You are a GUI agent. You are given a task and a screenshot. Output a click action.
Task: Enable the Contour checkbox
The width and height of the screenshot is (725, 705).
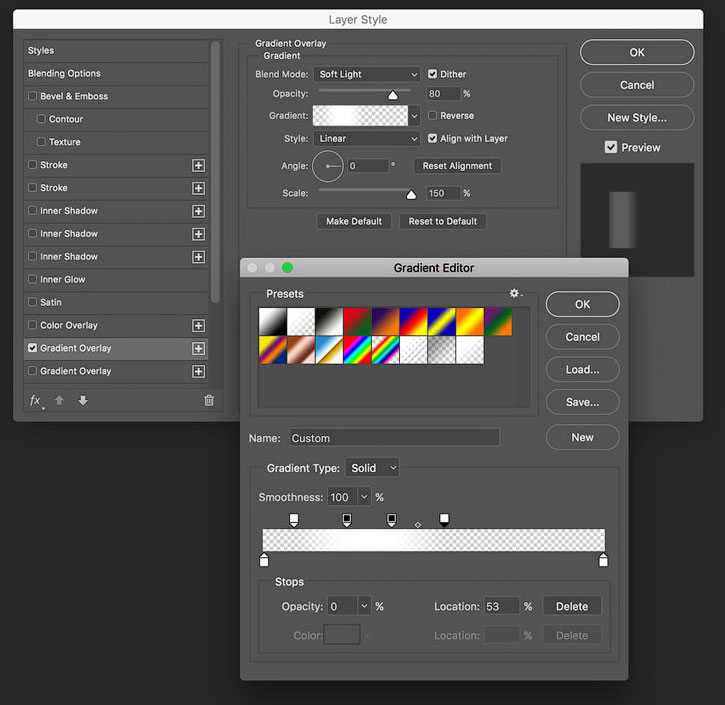coord(41,119)
